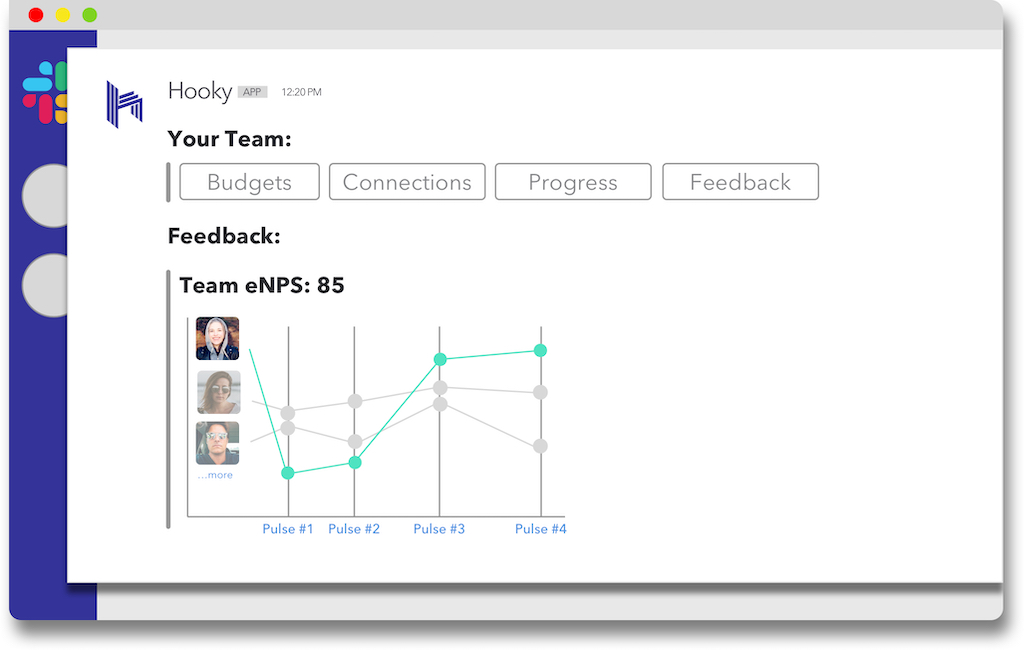
Task: Click the green data point at Pulse #3
Action: click(439, 359)
